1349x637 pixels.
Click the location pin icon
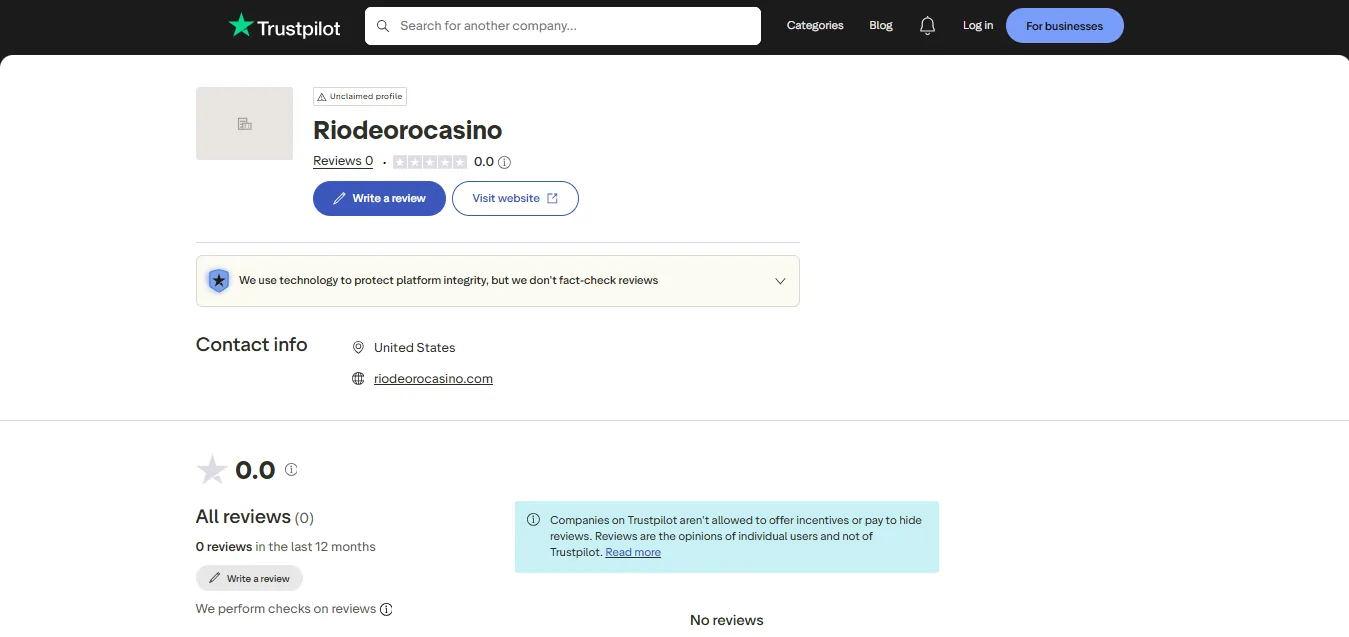coord(358,347)
